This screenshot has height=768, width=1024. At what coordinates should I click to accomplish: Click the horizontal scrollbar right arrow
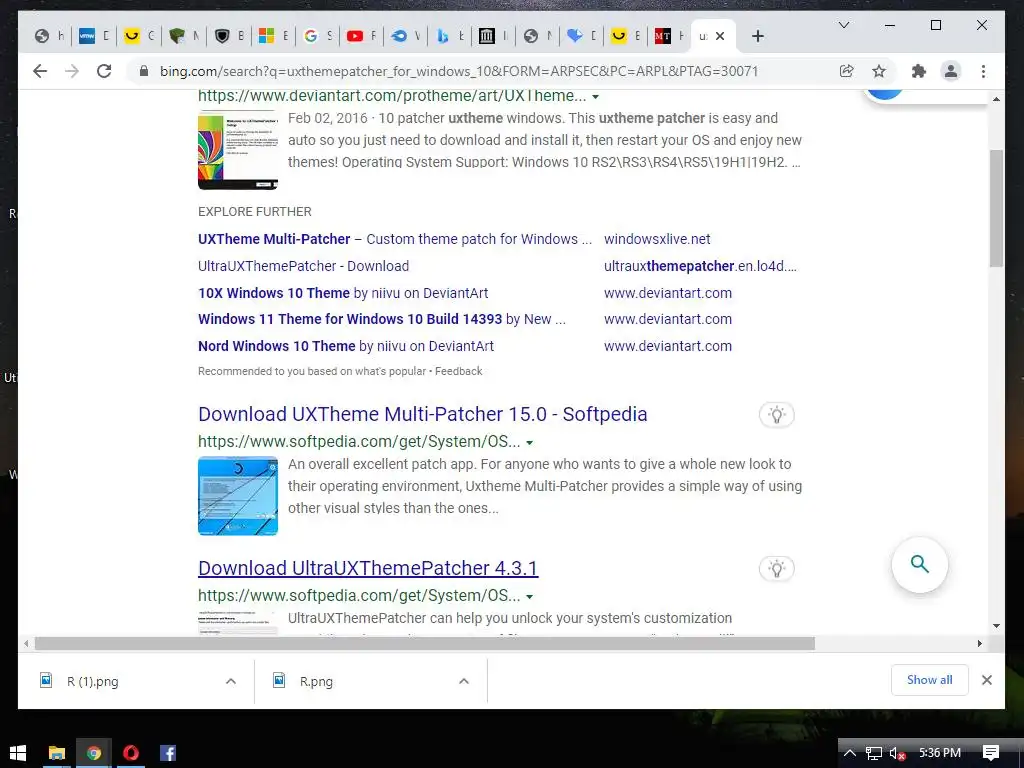tap(980, 643)
